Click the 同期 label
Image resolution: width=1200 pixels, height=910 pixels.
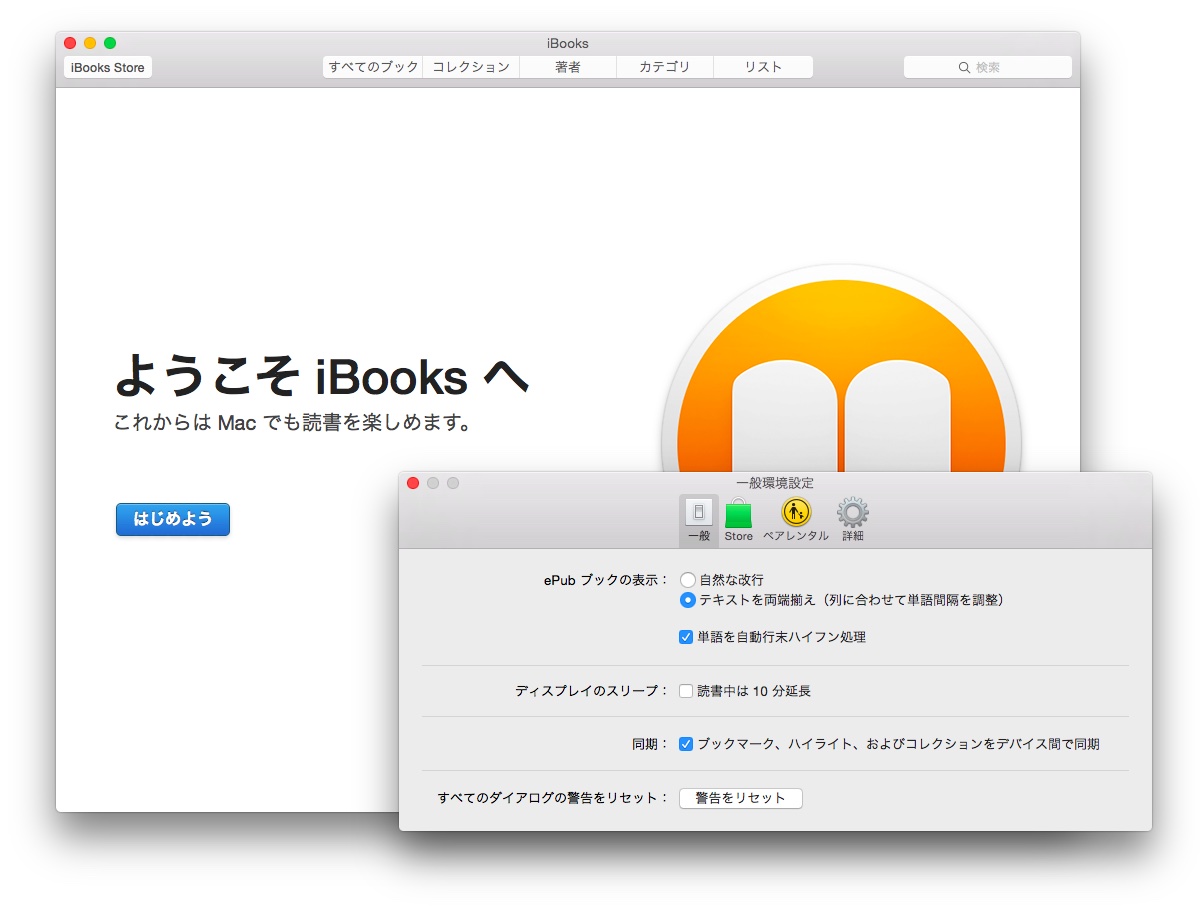pyautogui.click(x=650, y=744)
